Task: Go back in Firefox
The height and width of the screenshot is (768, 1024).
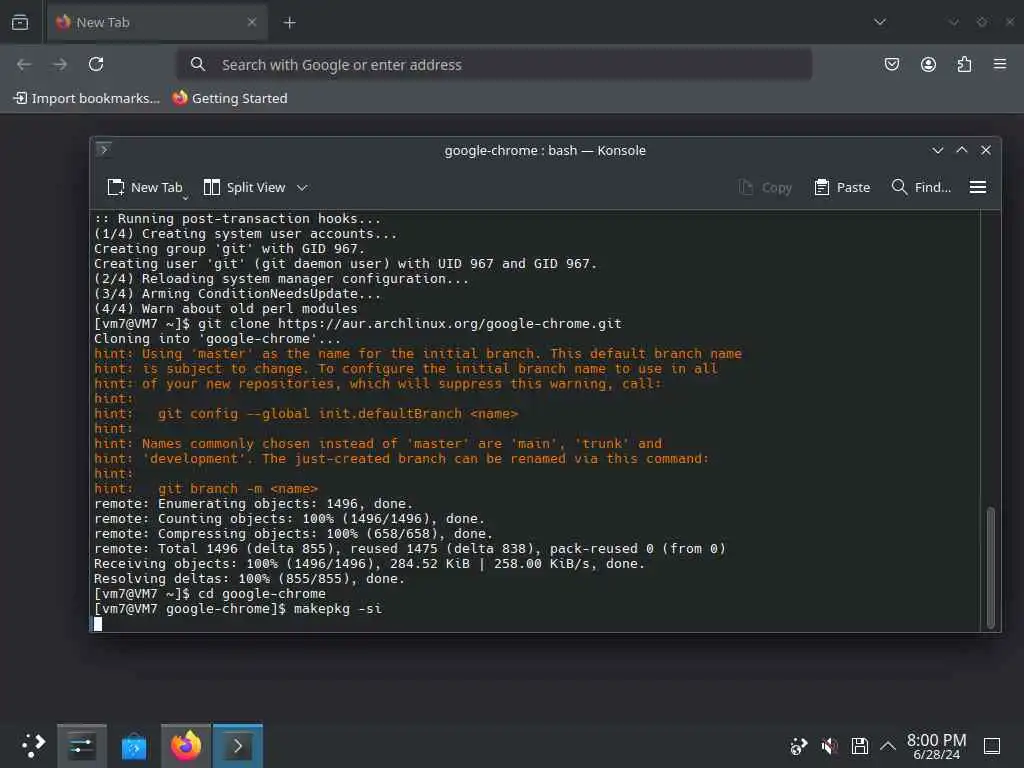Action: pyautogui.click(x=24, y=64)
